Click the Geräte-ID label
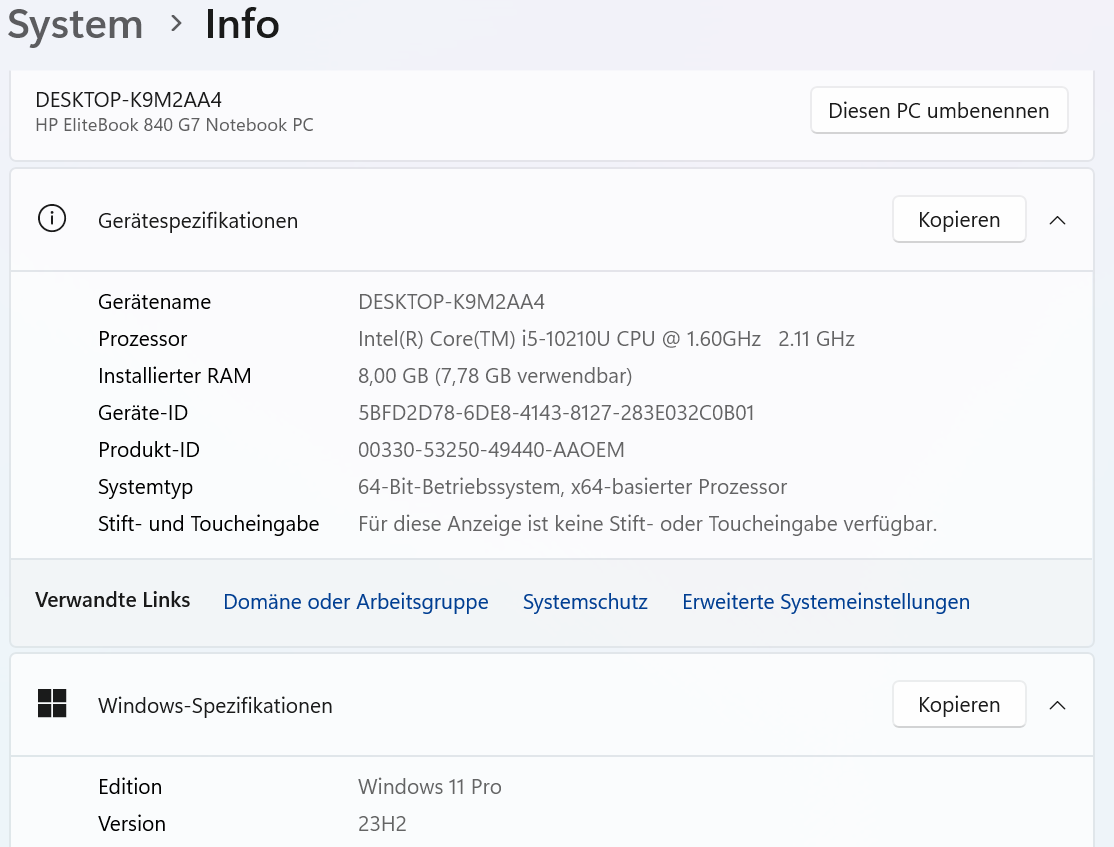 143,413
